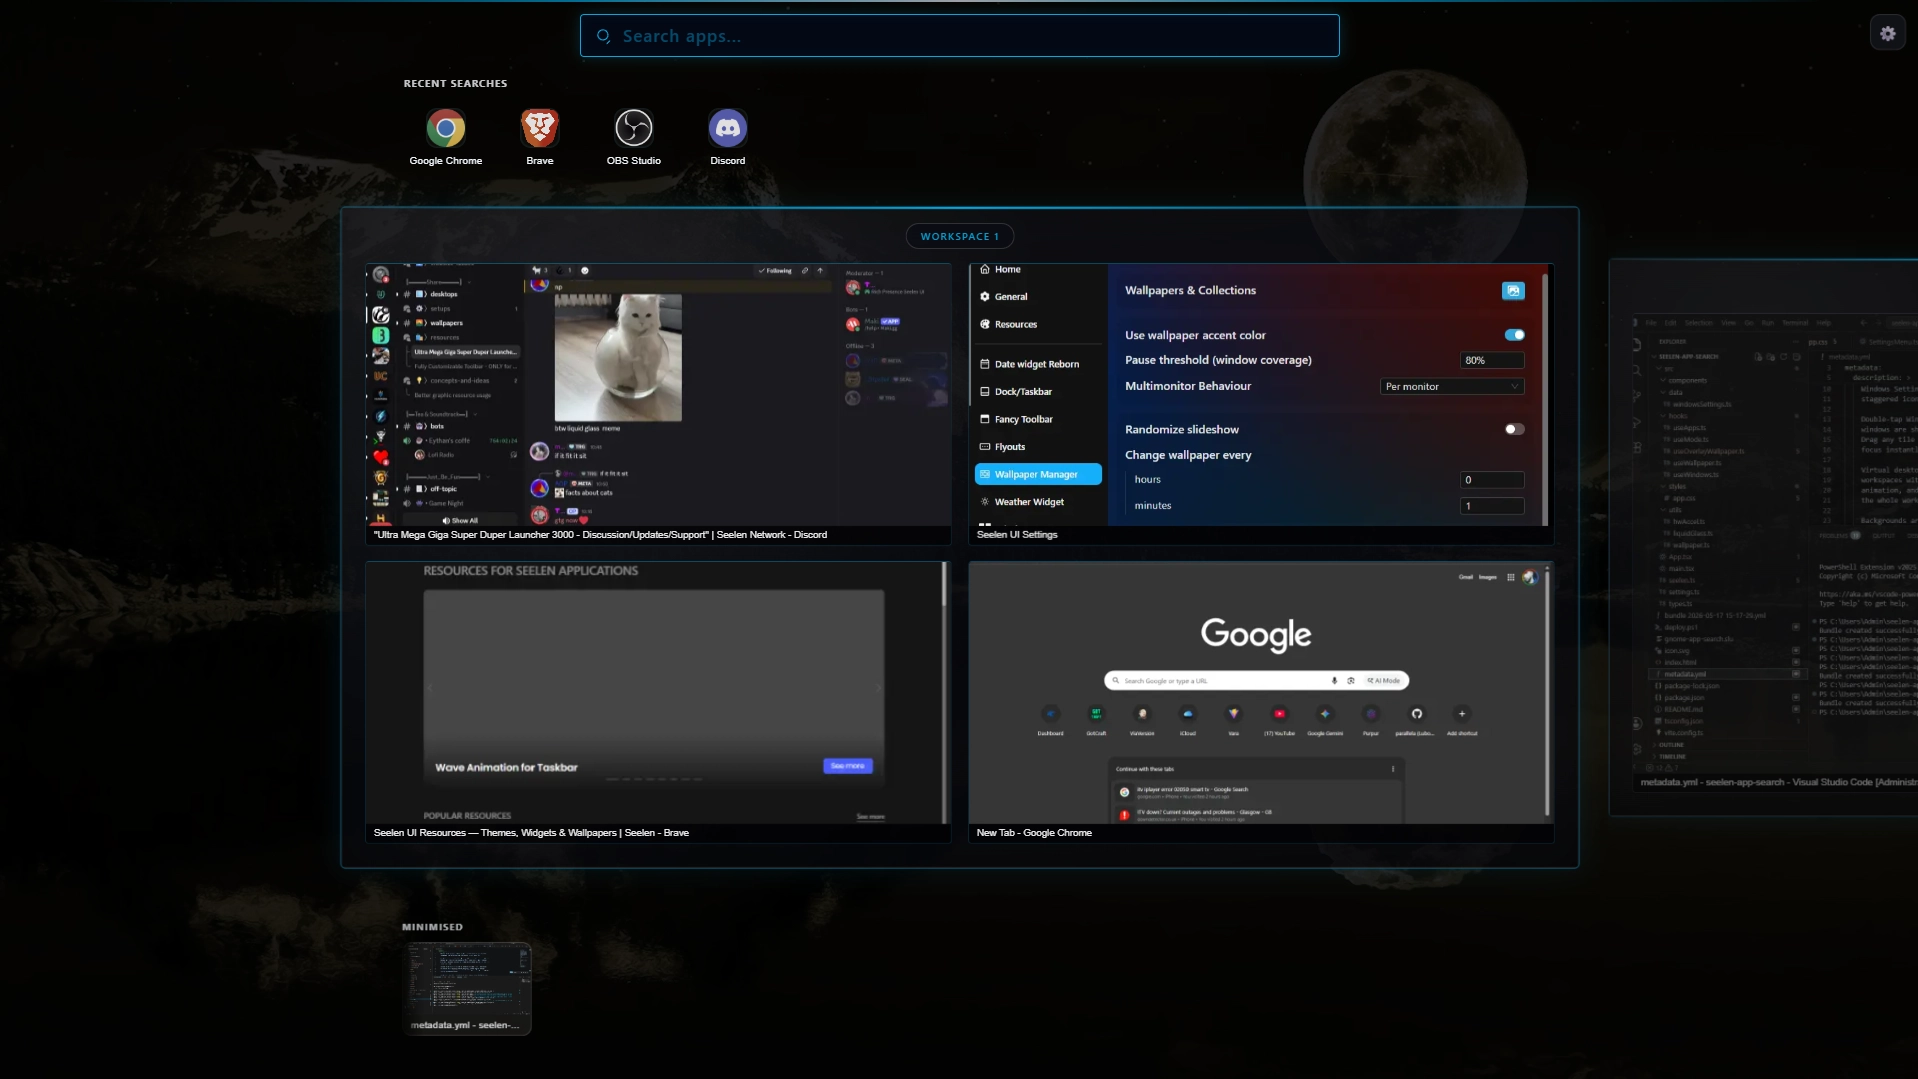Viewport: 1918px width, 1079px height.
Task: Open GotCraft shortcut on New Tab
Action: 1096,720
